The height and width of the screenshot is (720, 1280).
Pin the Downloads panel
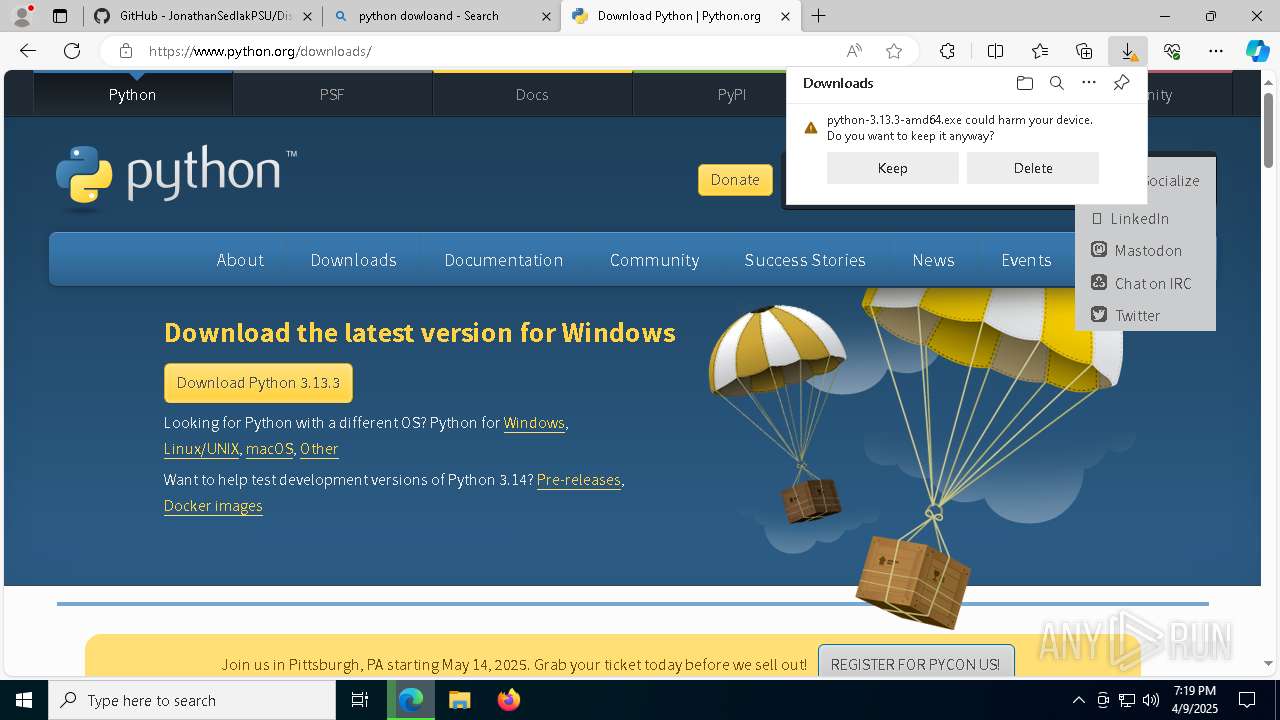point(1121,83)
